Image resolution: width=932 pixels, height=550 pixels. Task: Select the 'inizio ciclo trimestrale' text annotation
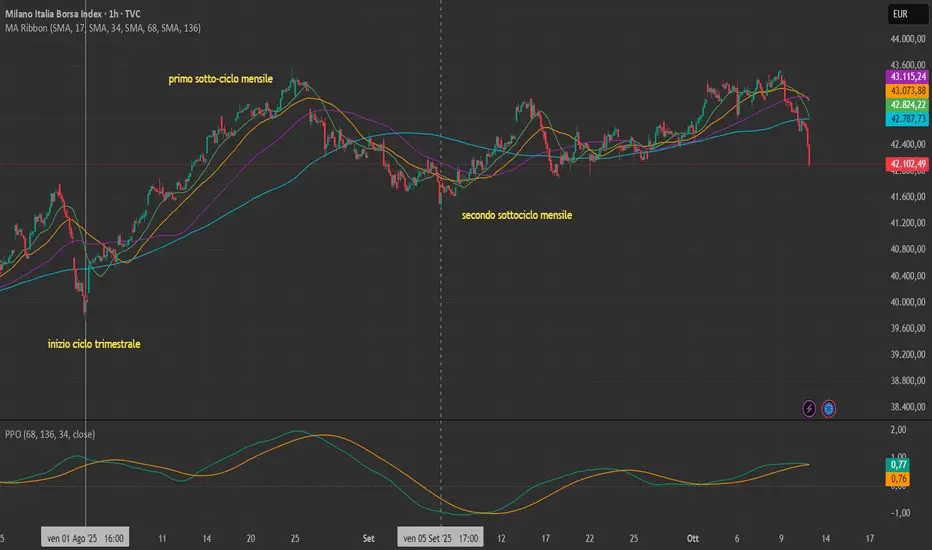[94, 344]
